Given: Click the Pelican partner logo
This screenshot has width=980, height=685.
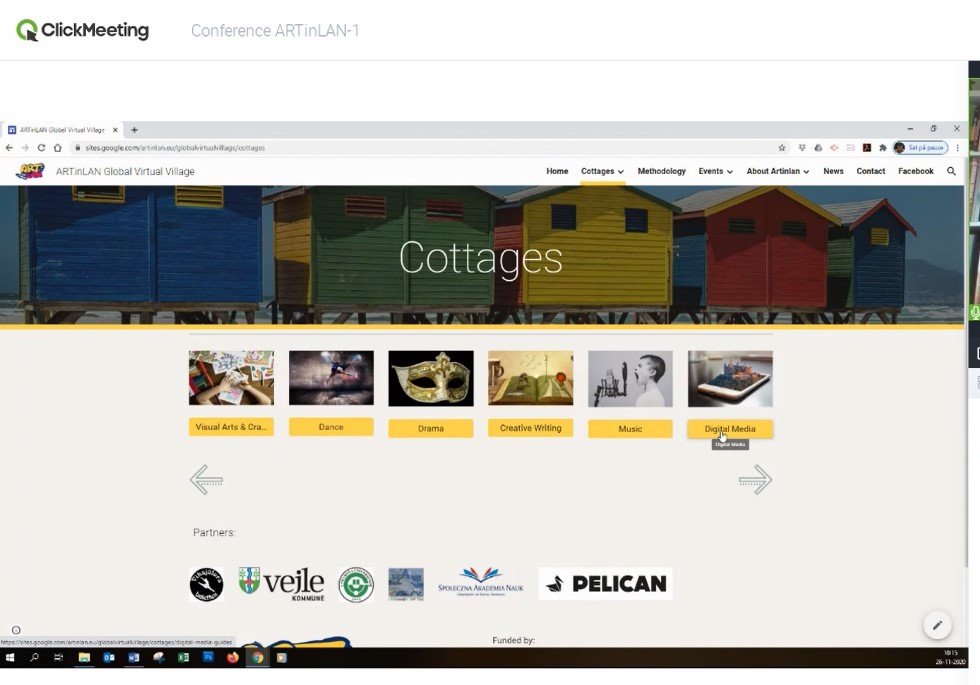Looking at the screenshot, I should click(606, 584).
